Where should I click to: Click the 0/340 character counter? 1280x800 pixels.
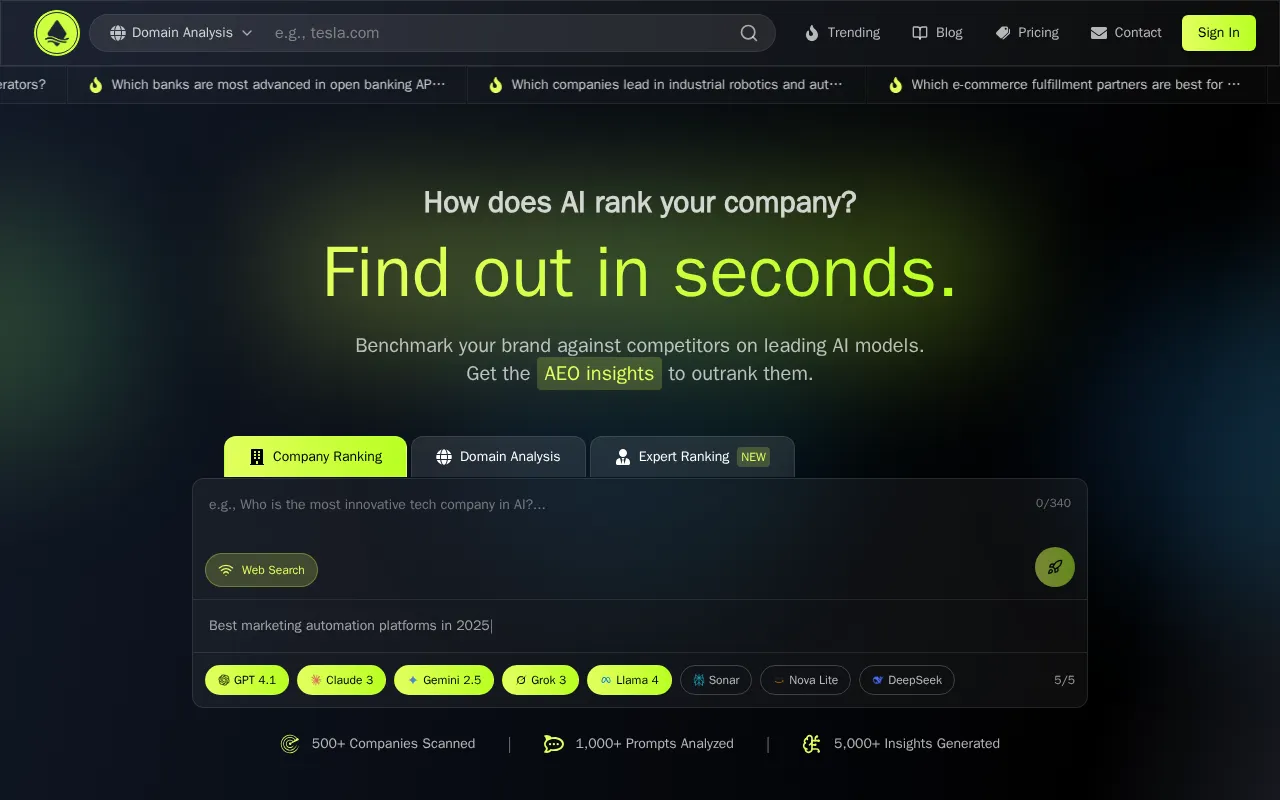pyautogui.click(x=1053, y=503)
